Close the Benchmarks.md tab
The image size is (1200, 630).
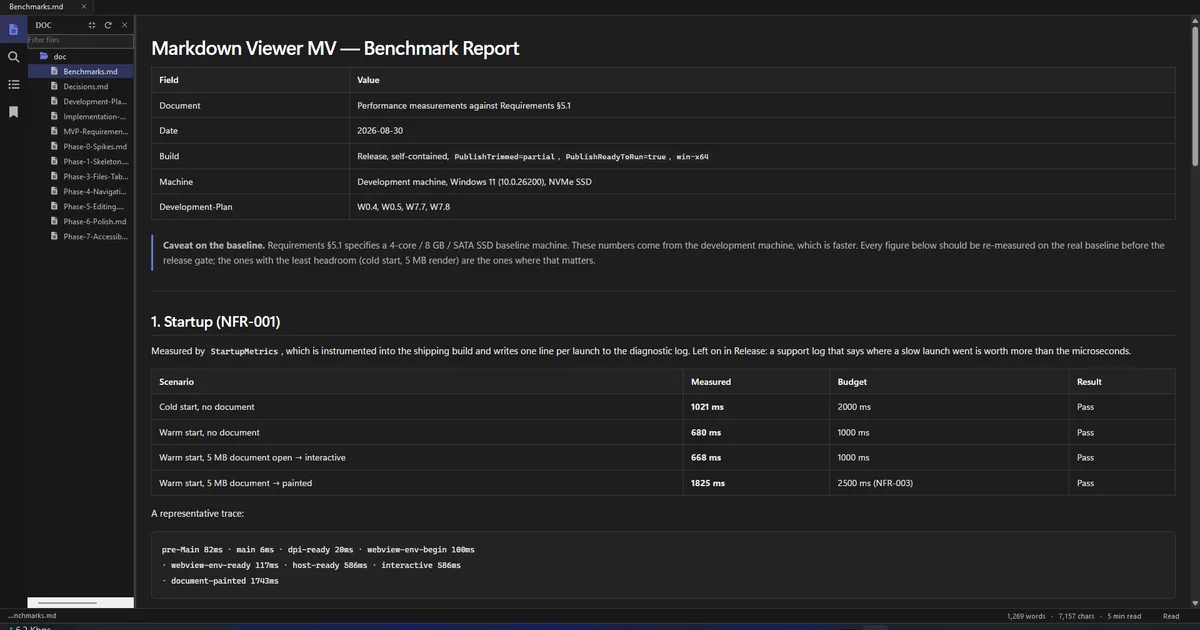84,6
